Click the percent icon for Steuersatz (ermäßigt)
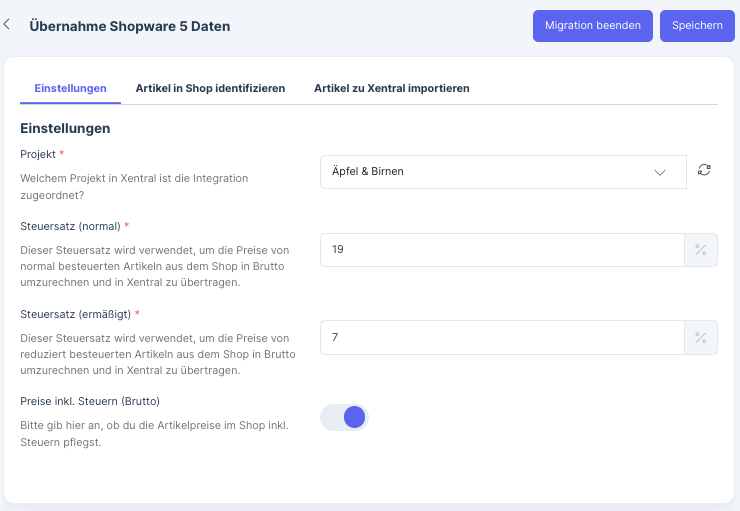The image size is (740, 511). (701, 338)
